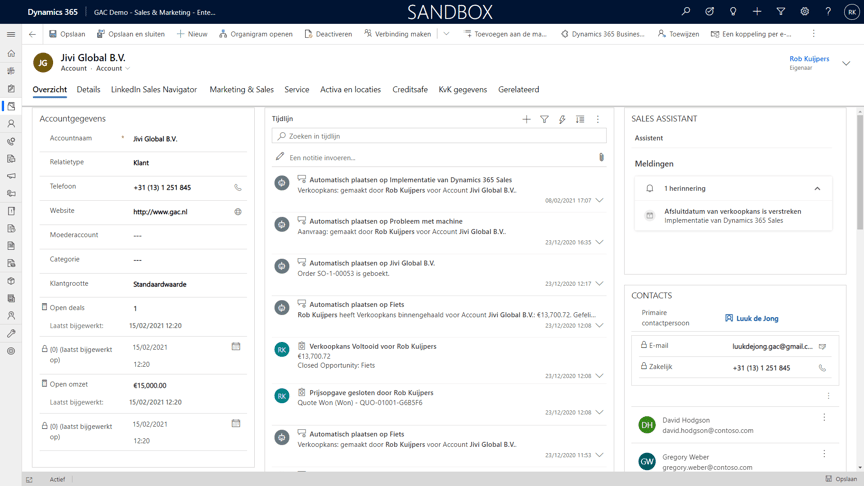864x486 pixels.
Task: Open the global search magnifier icon
Action: pos(685,11)
